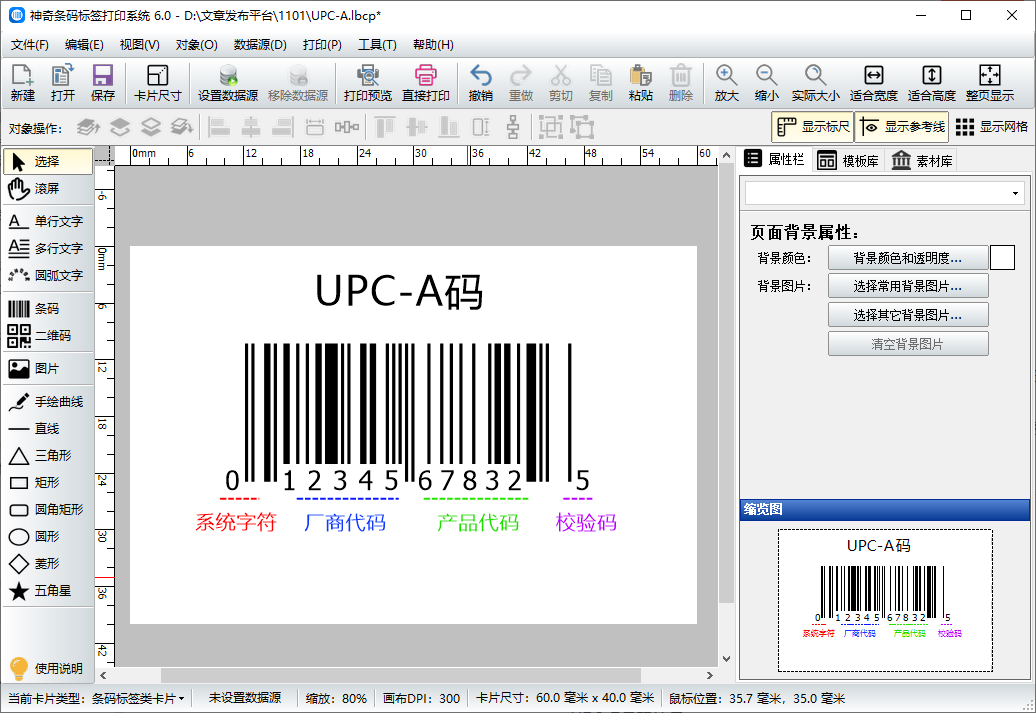Choose the 矩形 rectangle tool
The width and height of the screenshot is (1036, 713).
click(48, 482)
